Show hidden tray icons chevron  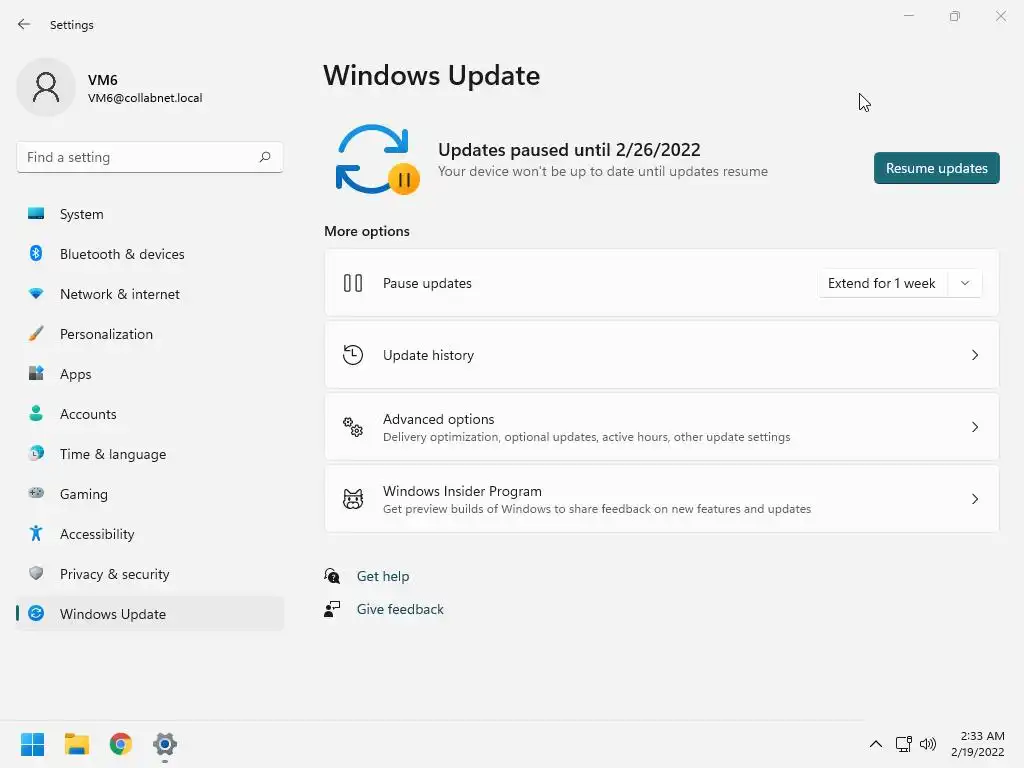click(876, 744)
